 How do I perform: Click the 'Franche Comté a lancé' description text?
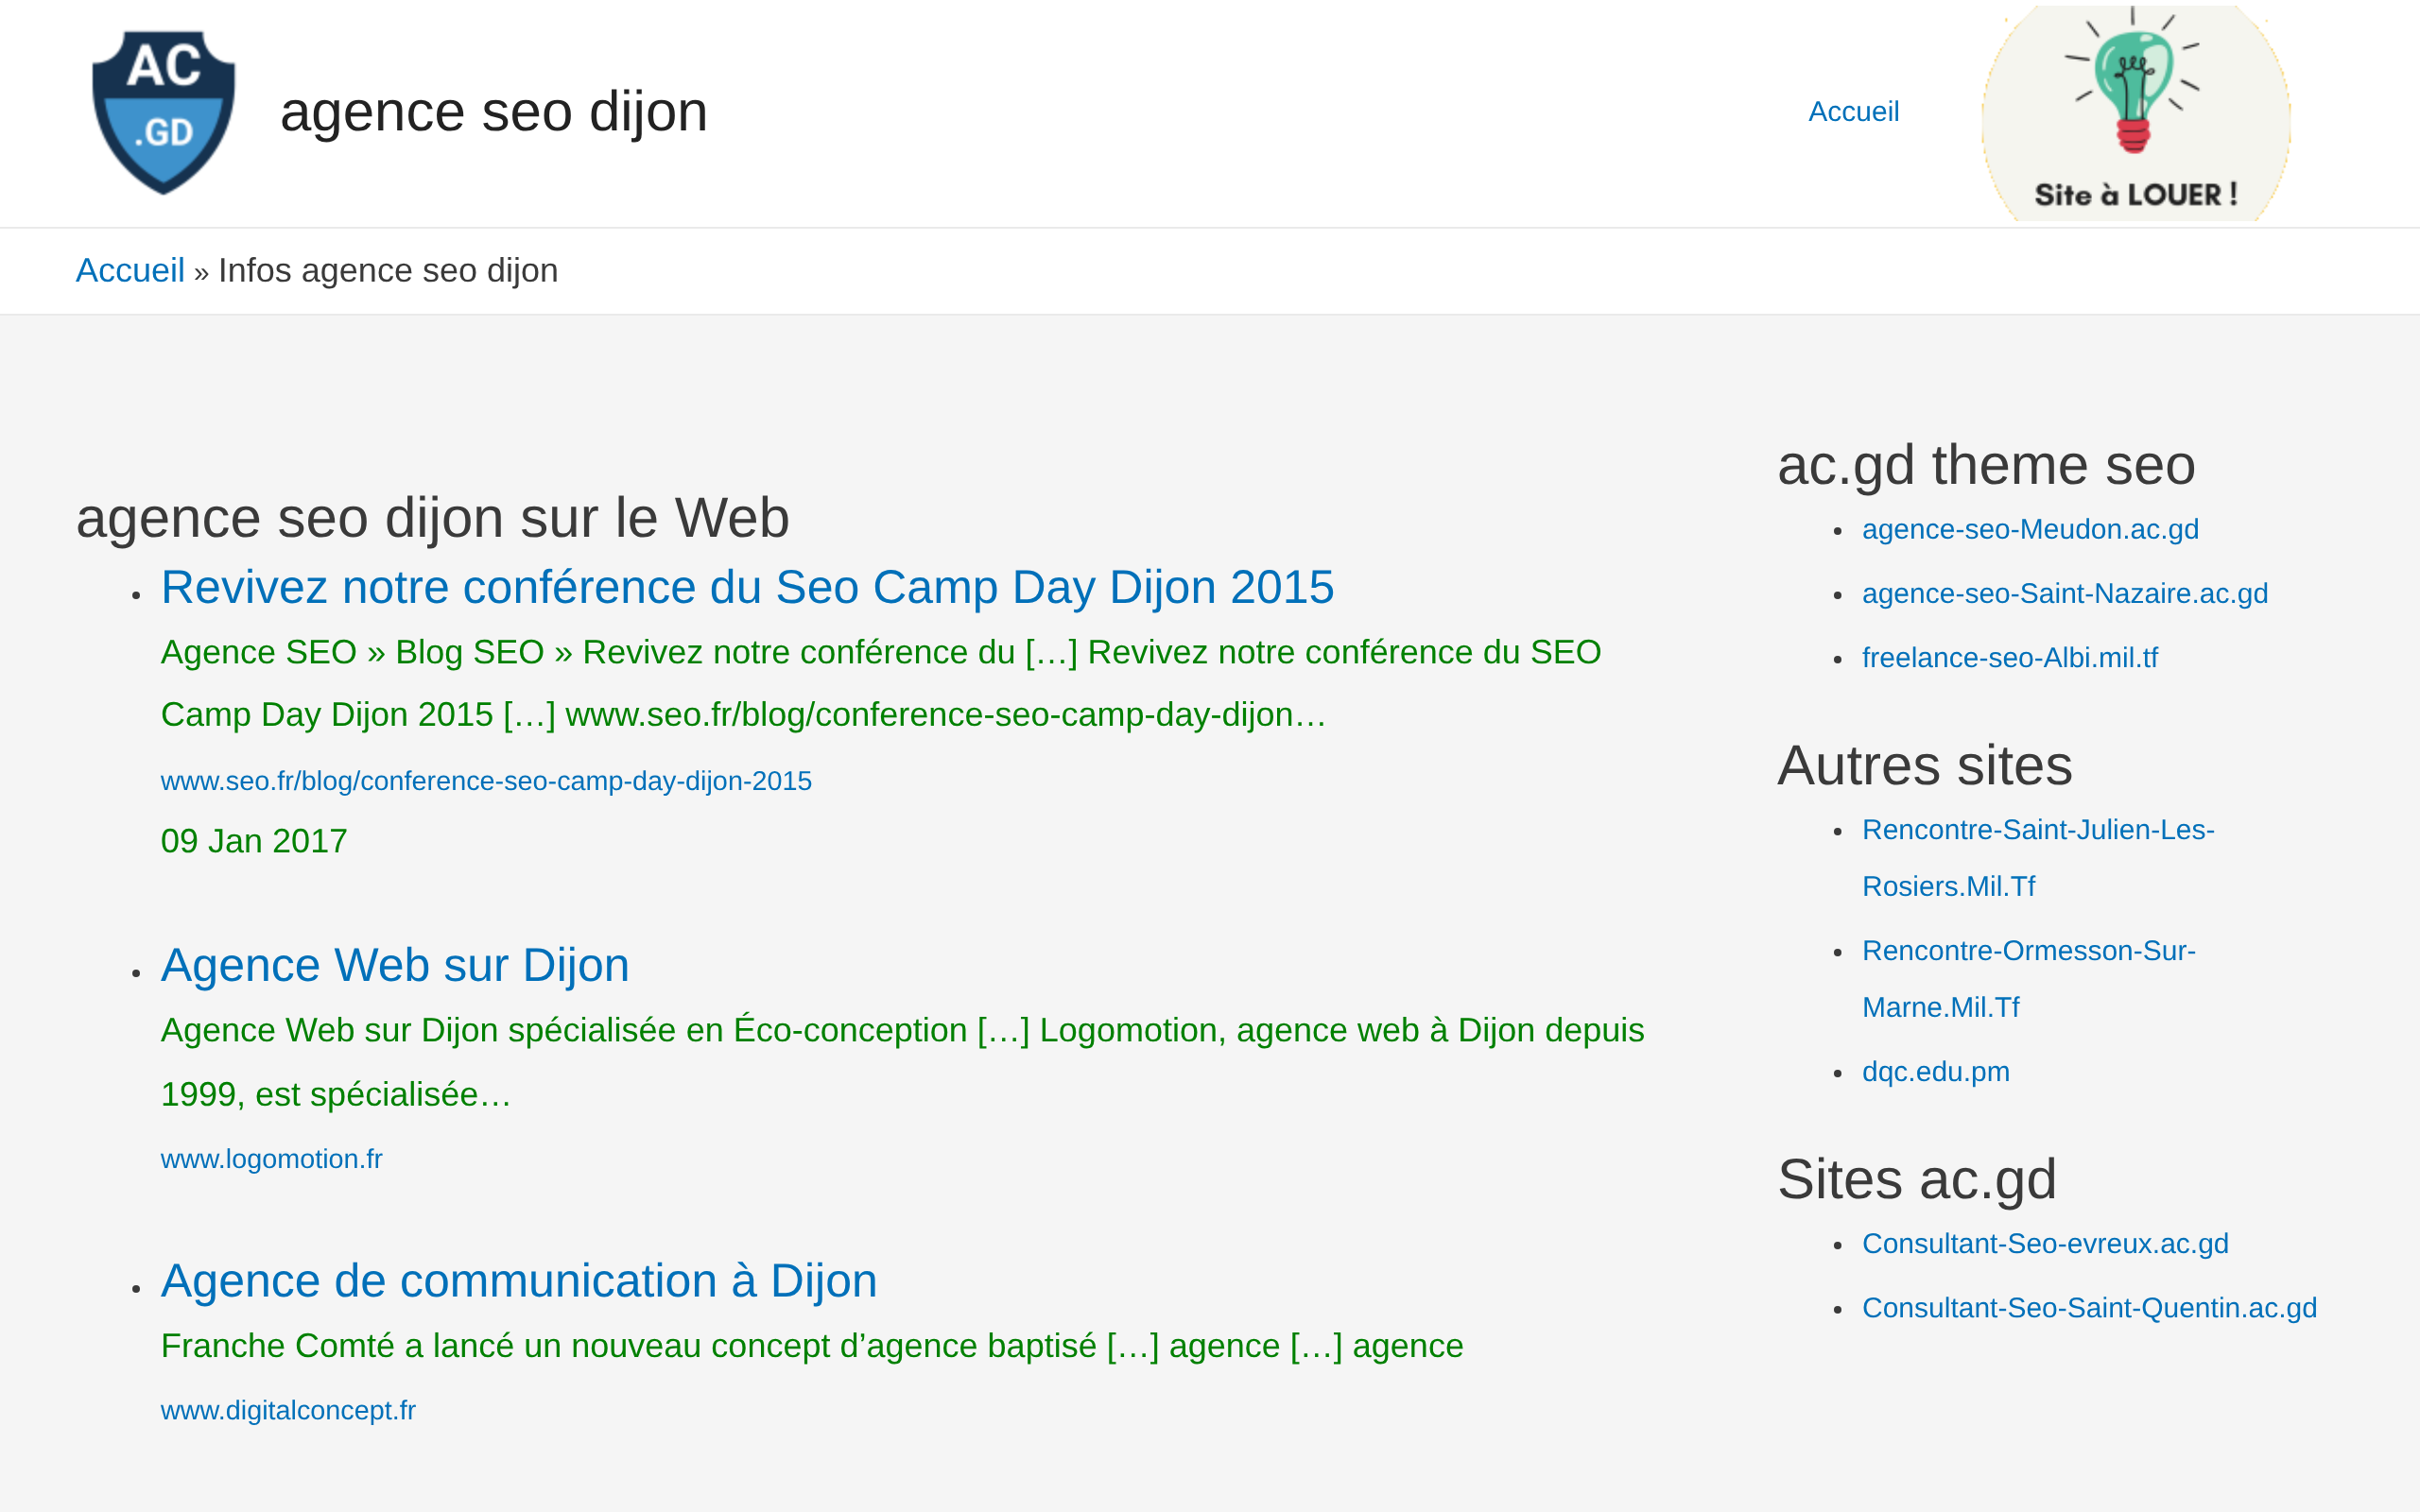click(812, 1346)
